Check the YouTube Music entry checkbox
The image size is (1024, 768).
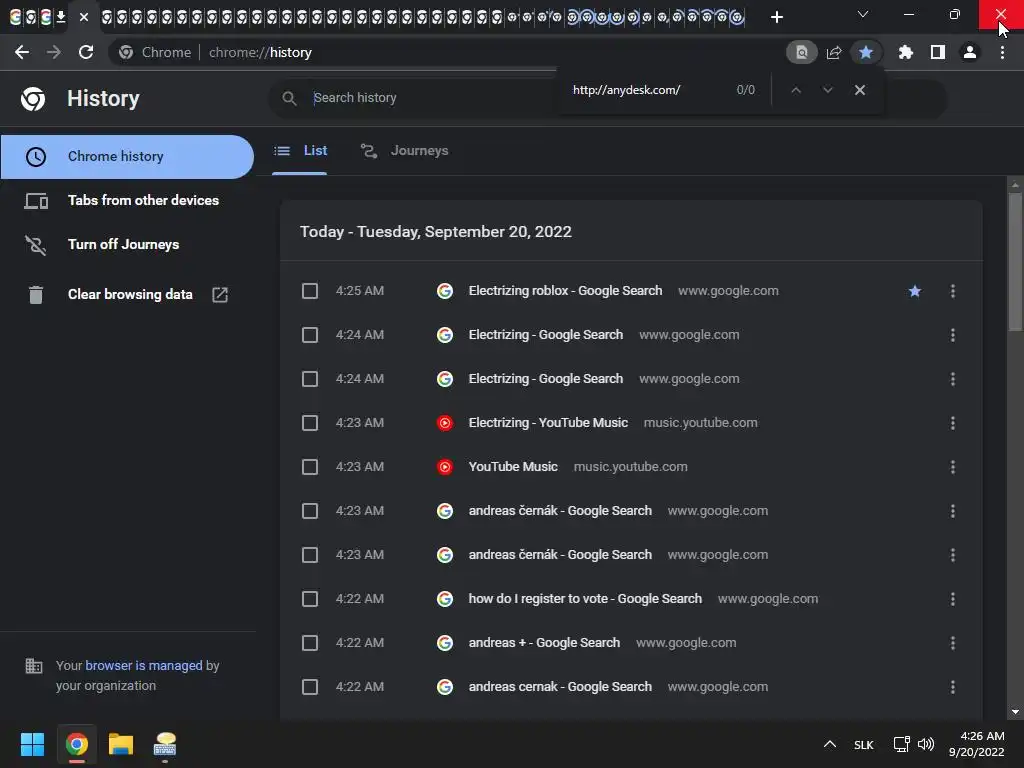coord(310,467)
